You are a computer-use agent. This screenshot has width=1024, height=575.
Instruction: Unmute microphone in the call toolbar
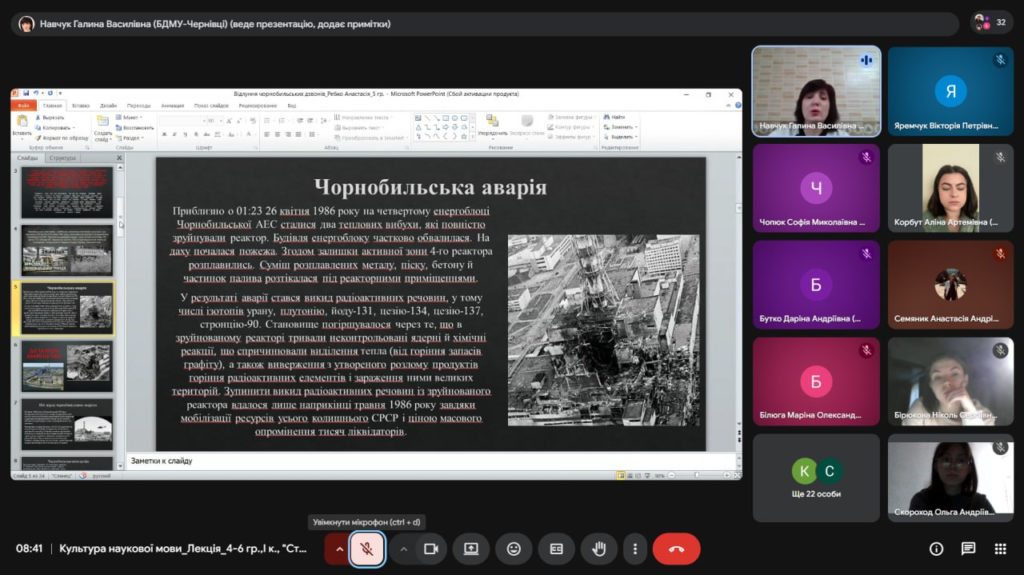pos(367,549)
